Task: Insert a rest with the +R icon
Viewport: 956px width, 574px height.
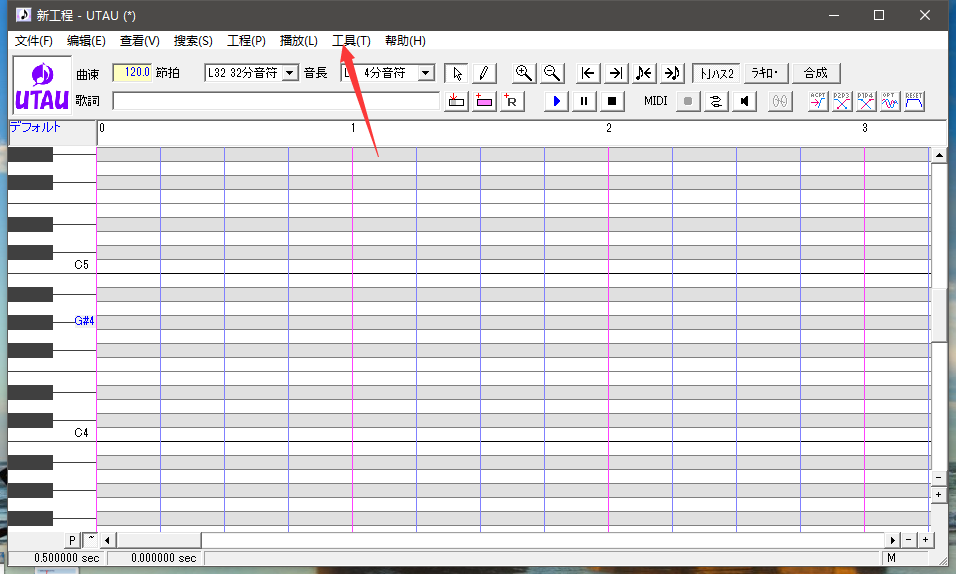Action: click(512, 101)
